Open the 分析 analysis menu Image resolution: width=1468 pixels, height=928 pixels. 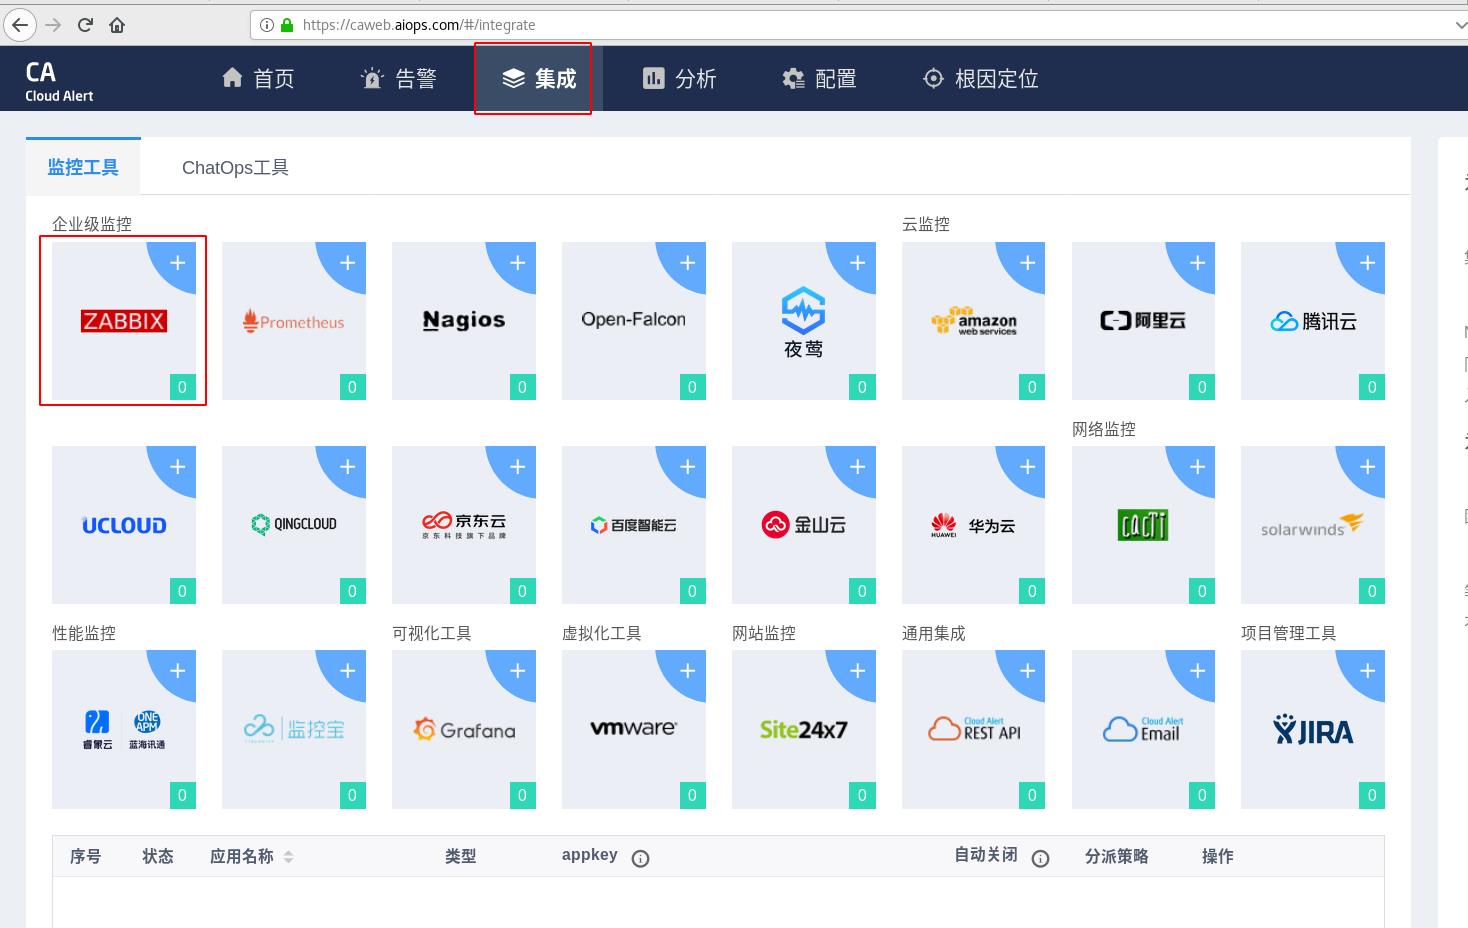[x=679, y=79]
